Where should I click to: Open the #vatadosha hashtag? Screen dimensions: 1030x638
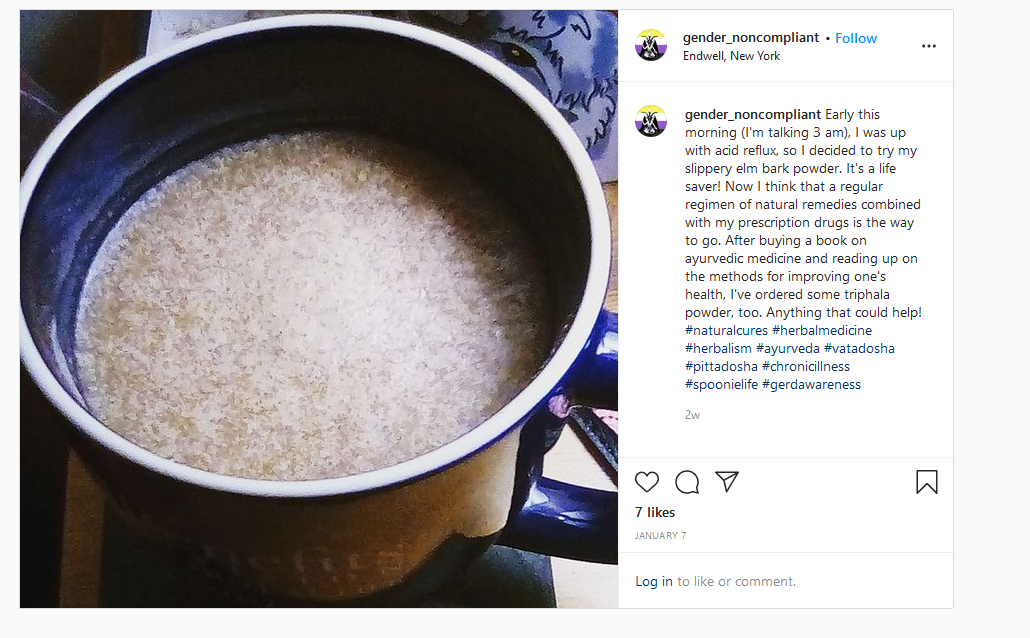[859, 348]
